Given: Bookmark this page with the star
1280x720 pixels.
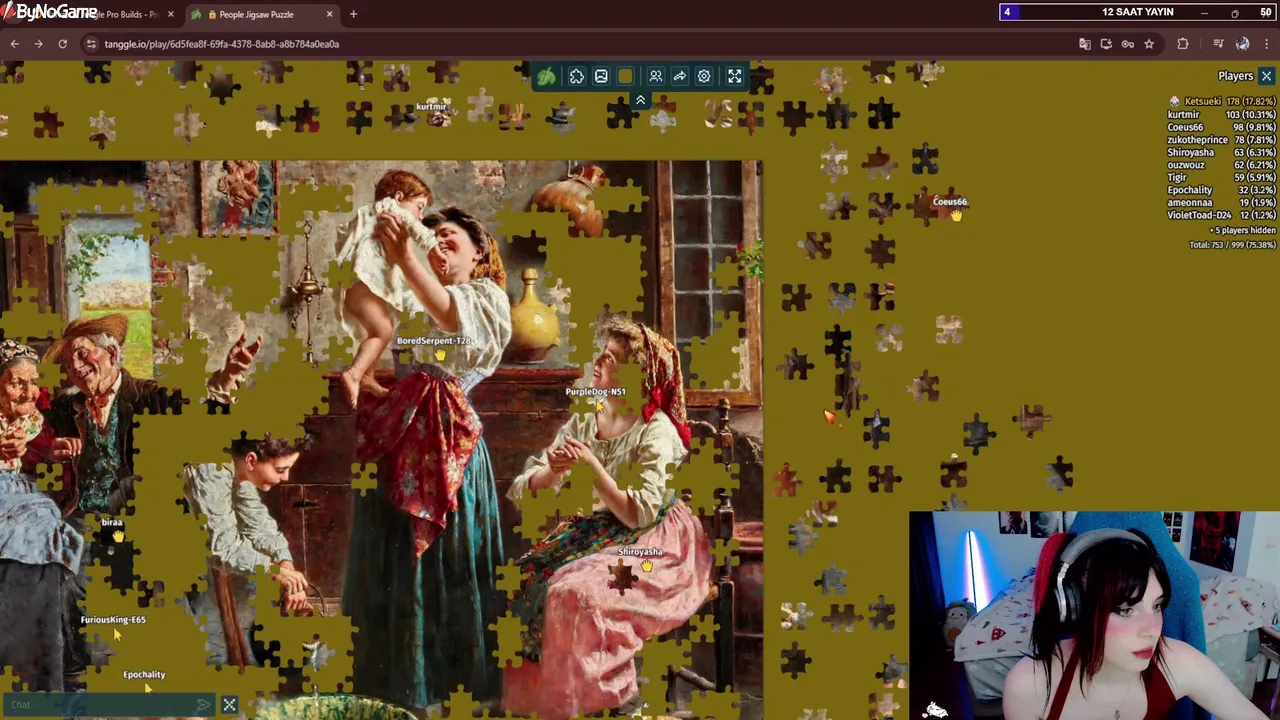Looking at the screenshot, I should [x=1149, y=44].
